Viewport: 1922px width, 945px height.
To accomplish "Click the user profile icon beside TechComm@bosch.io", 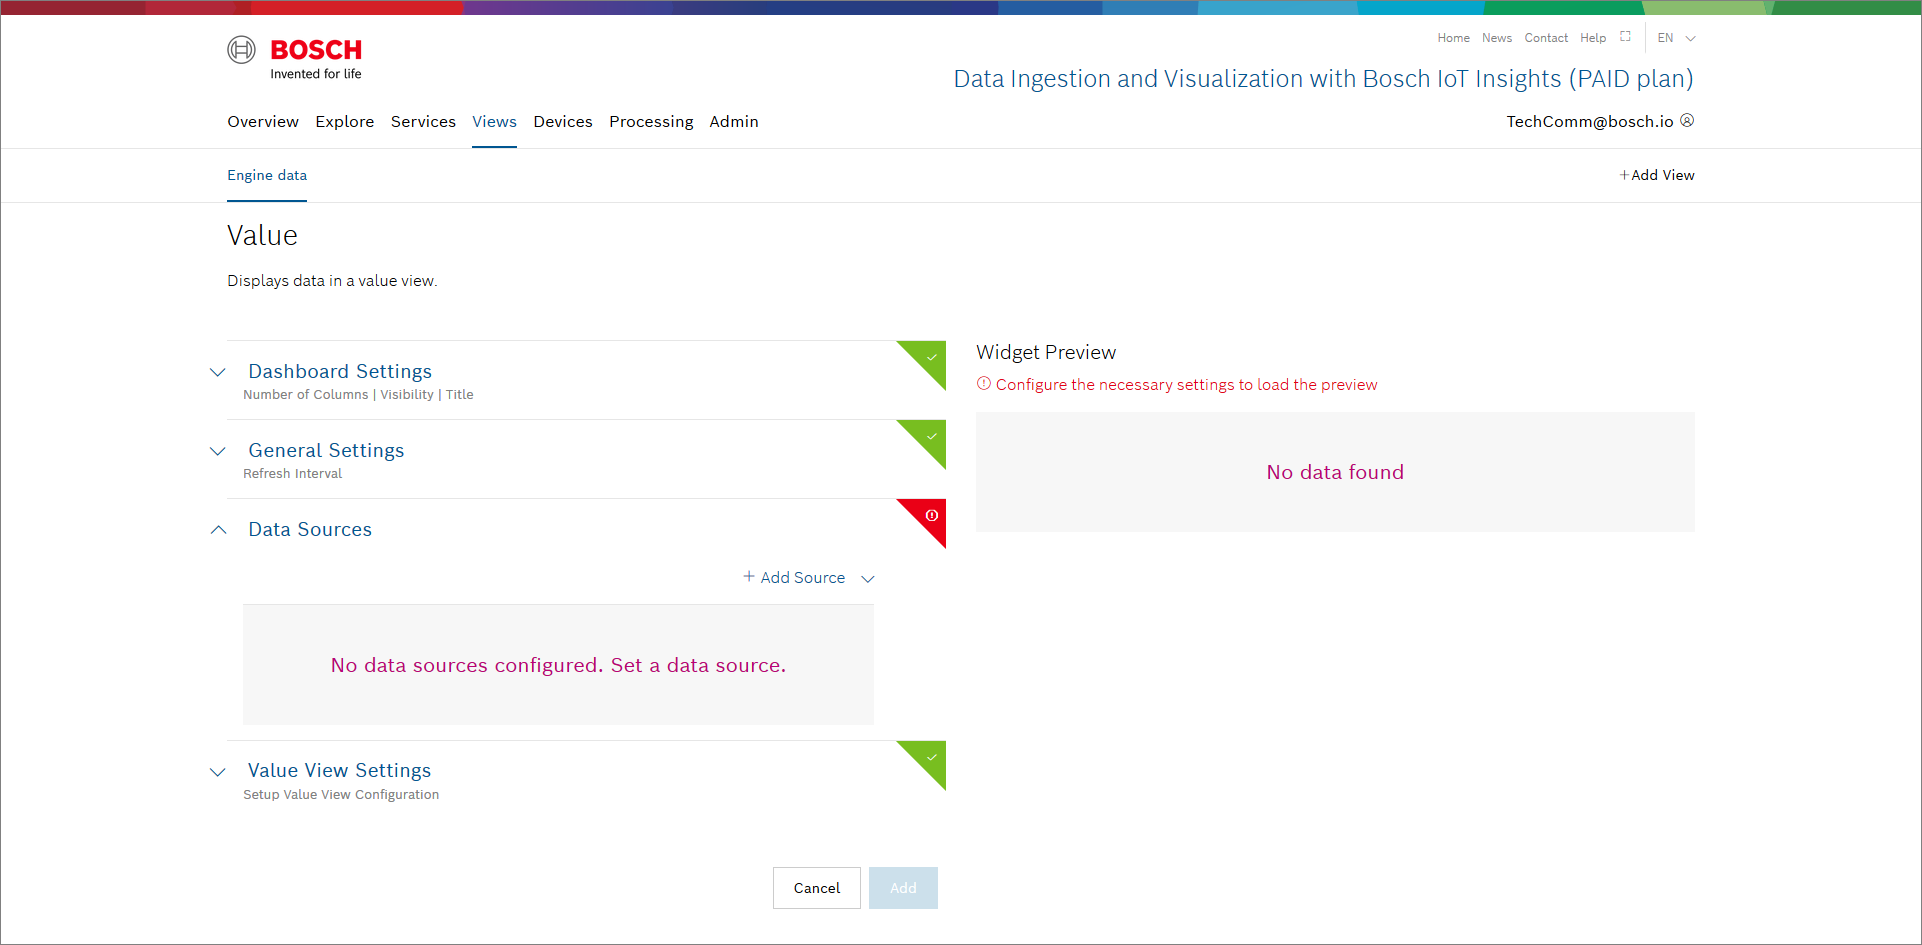I will click(x=1687, y=121).
